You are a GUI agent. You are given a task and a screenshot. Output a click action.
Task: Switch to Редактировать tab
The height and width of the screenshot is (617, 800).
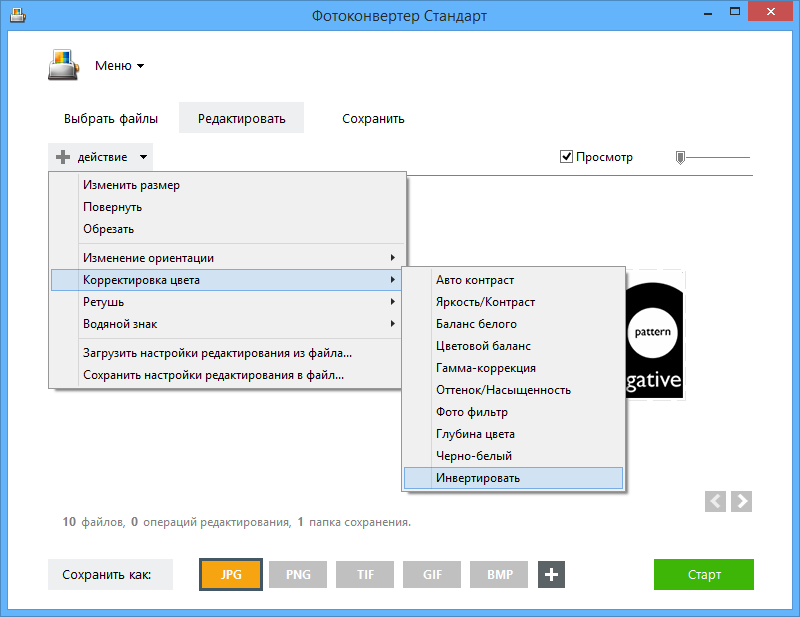point(241,118)
